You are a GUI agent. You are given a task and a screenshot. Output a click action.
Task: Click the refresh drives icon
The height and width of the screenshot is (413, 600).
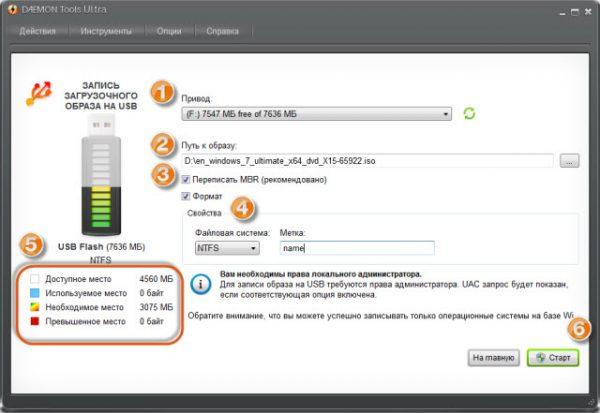click(x=469, y=113)
